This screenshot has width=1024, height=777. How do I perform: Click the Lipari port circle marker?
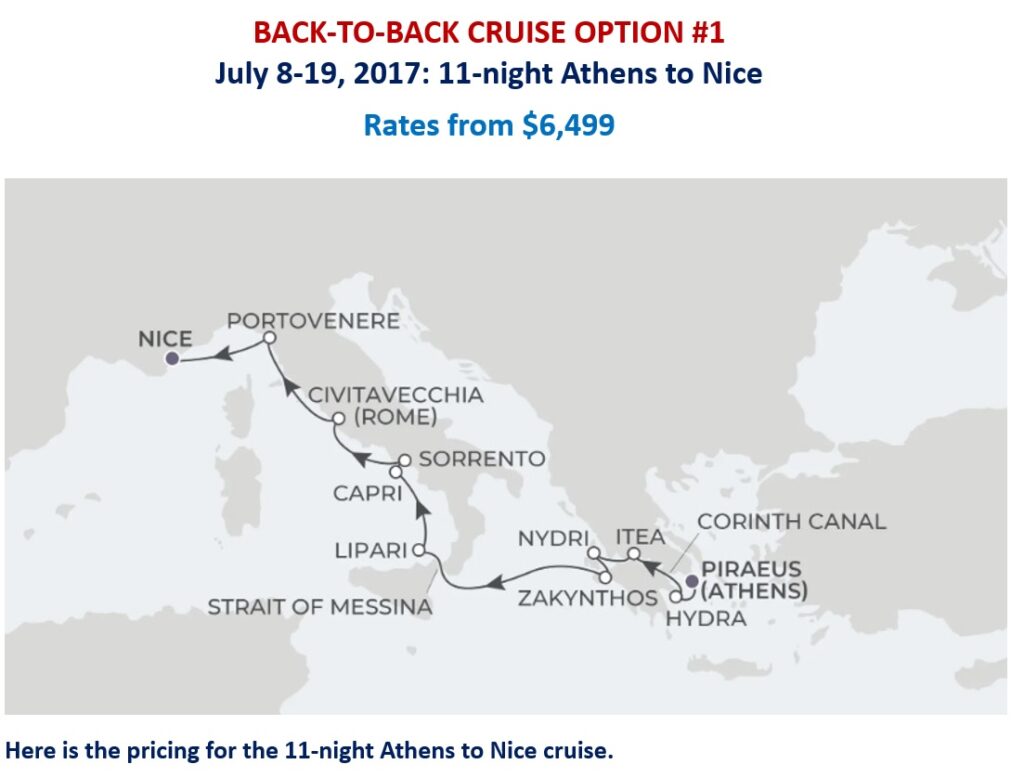(420, 551)
